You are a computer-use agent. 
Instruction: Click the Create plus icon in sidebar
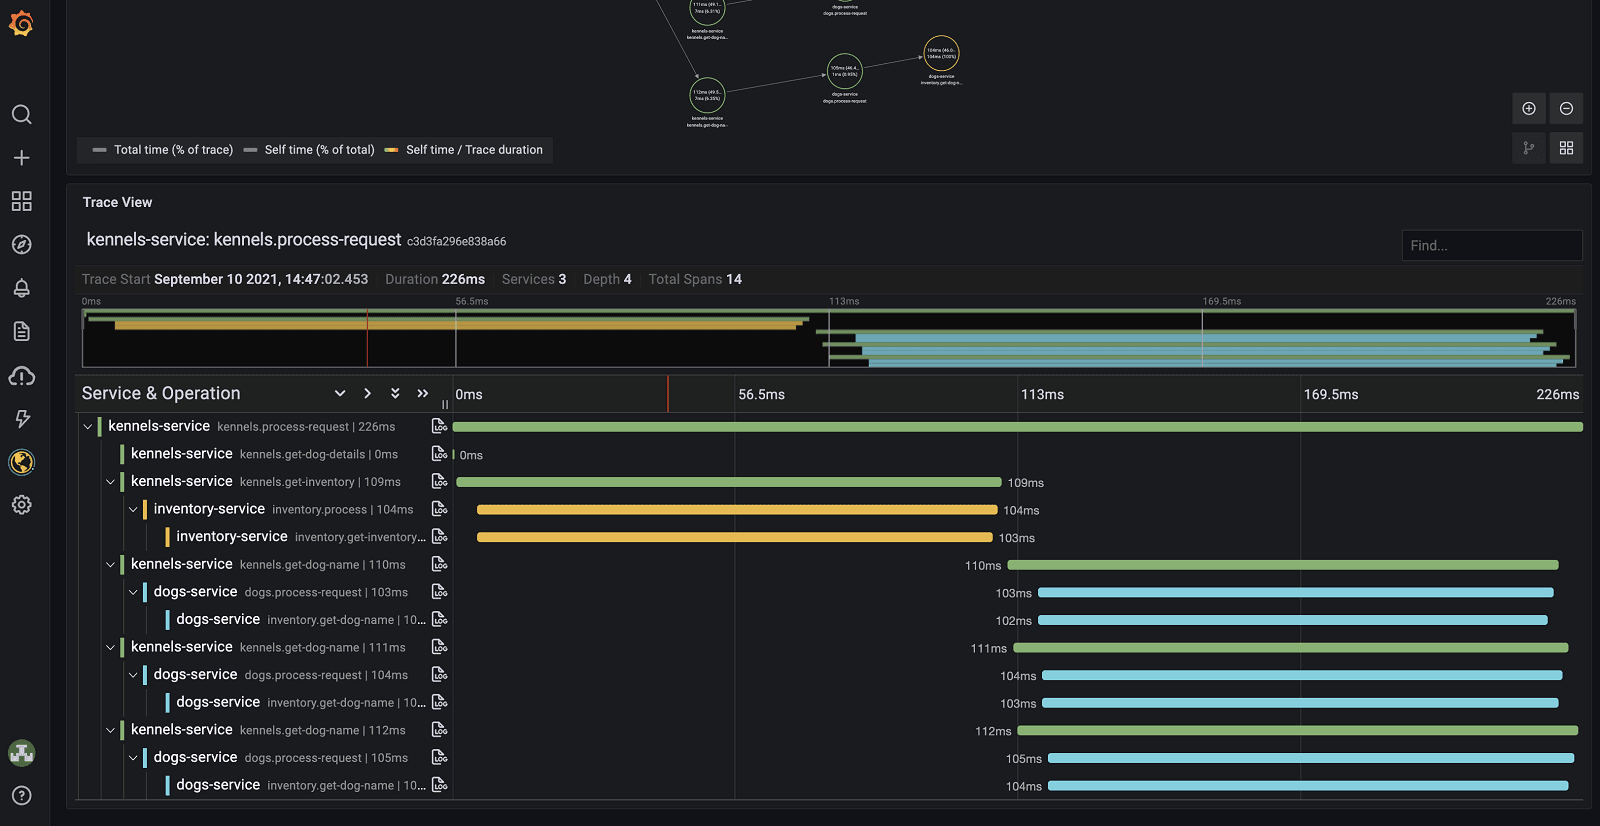[x=21, y=158]
